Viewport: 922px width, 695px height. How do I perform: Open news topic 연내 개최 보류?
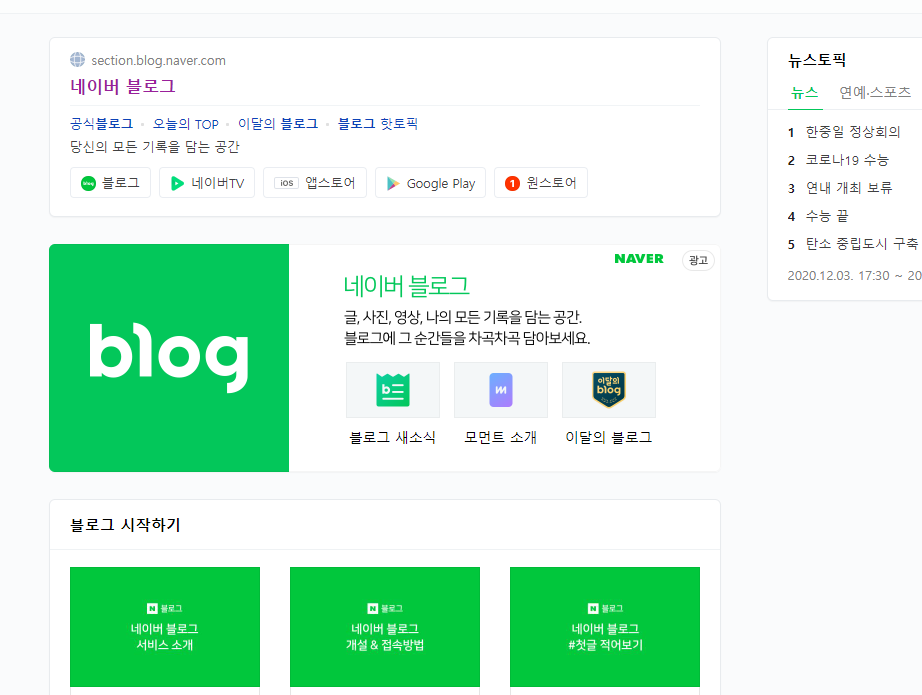(849, 188)
